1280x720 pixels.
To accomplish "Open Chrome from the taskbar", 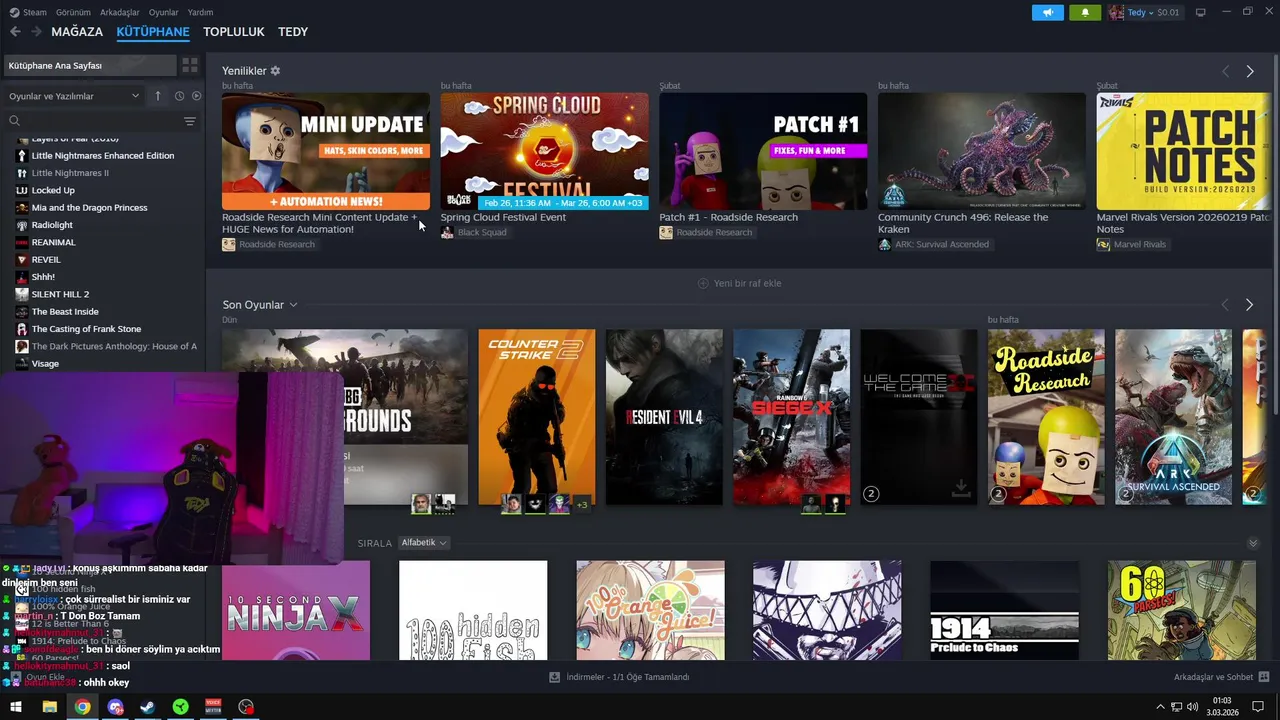I will tap(82, 707).
